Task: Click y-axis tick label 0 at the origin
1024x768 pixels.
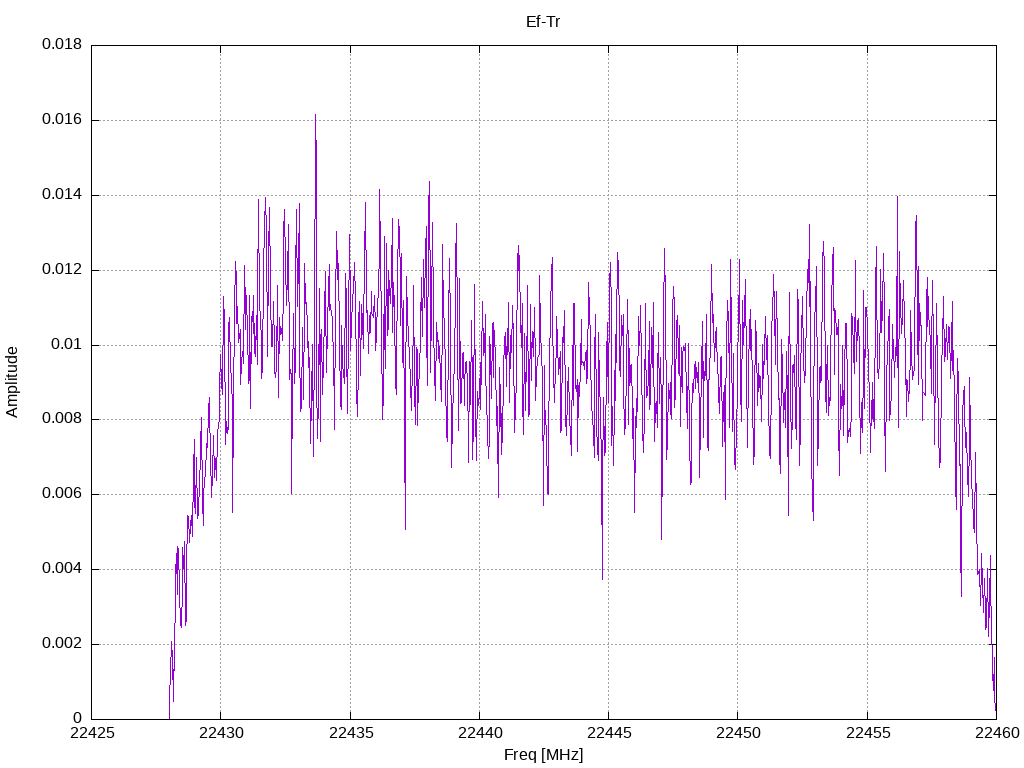Action: (78, 718)
